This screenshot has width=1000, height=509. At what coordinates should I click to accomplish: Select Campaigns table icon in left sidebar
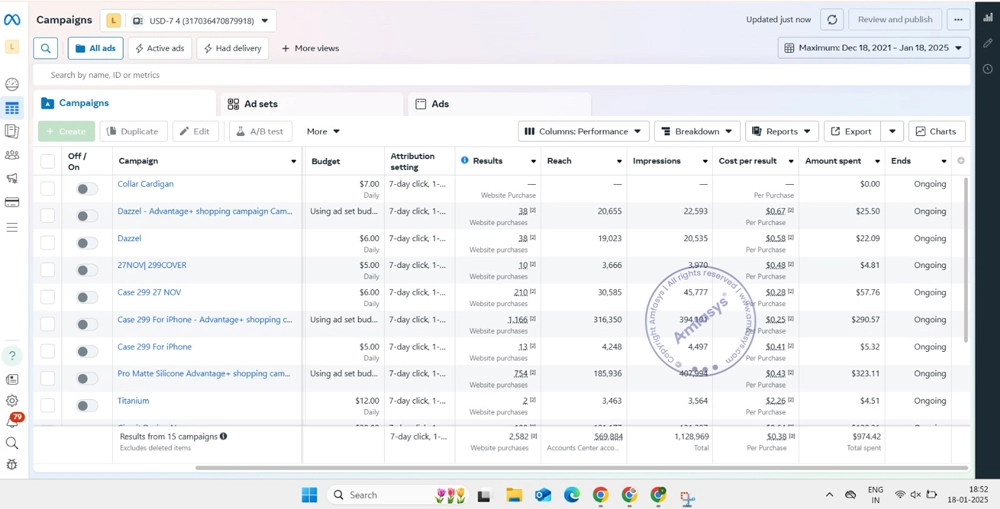click(11, 108)
